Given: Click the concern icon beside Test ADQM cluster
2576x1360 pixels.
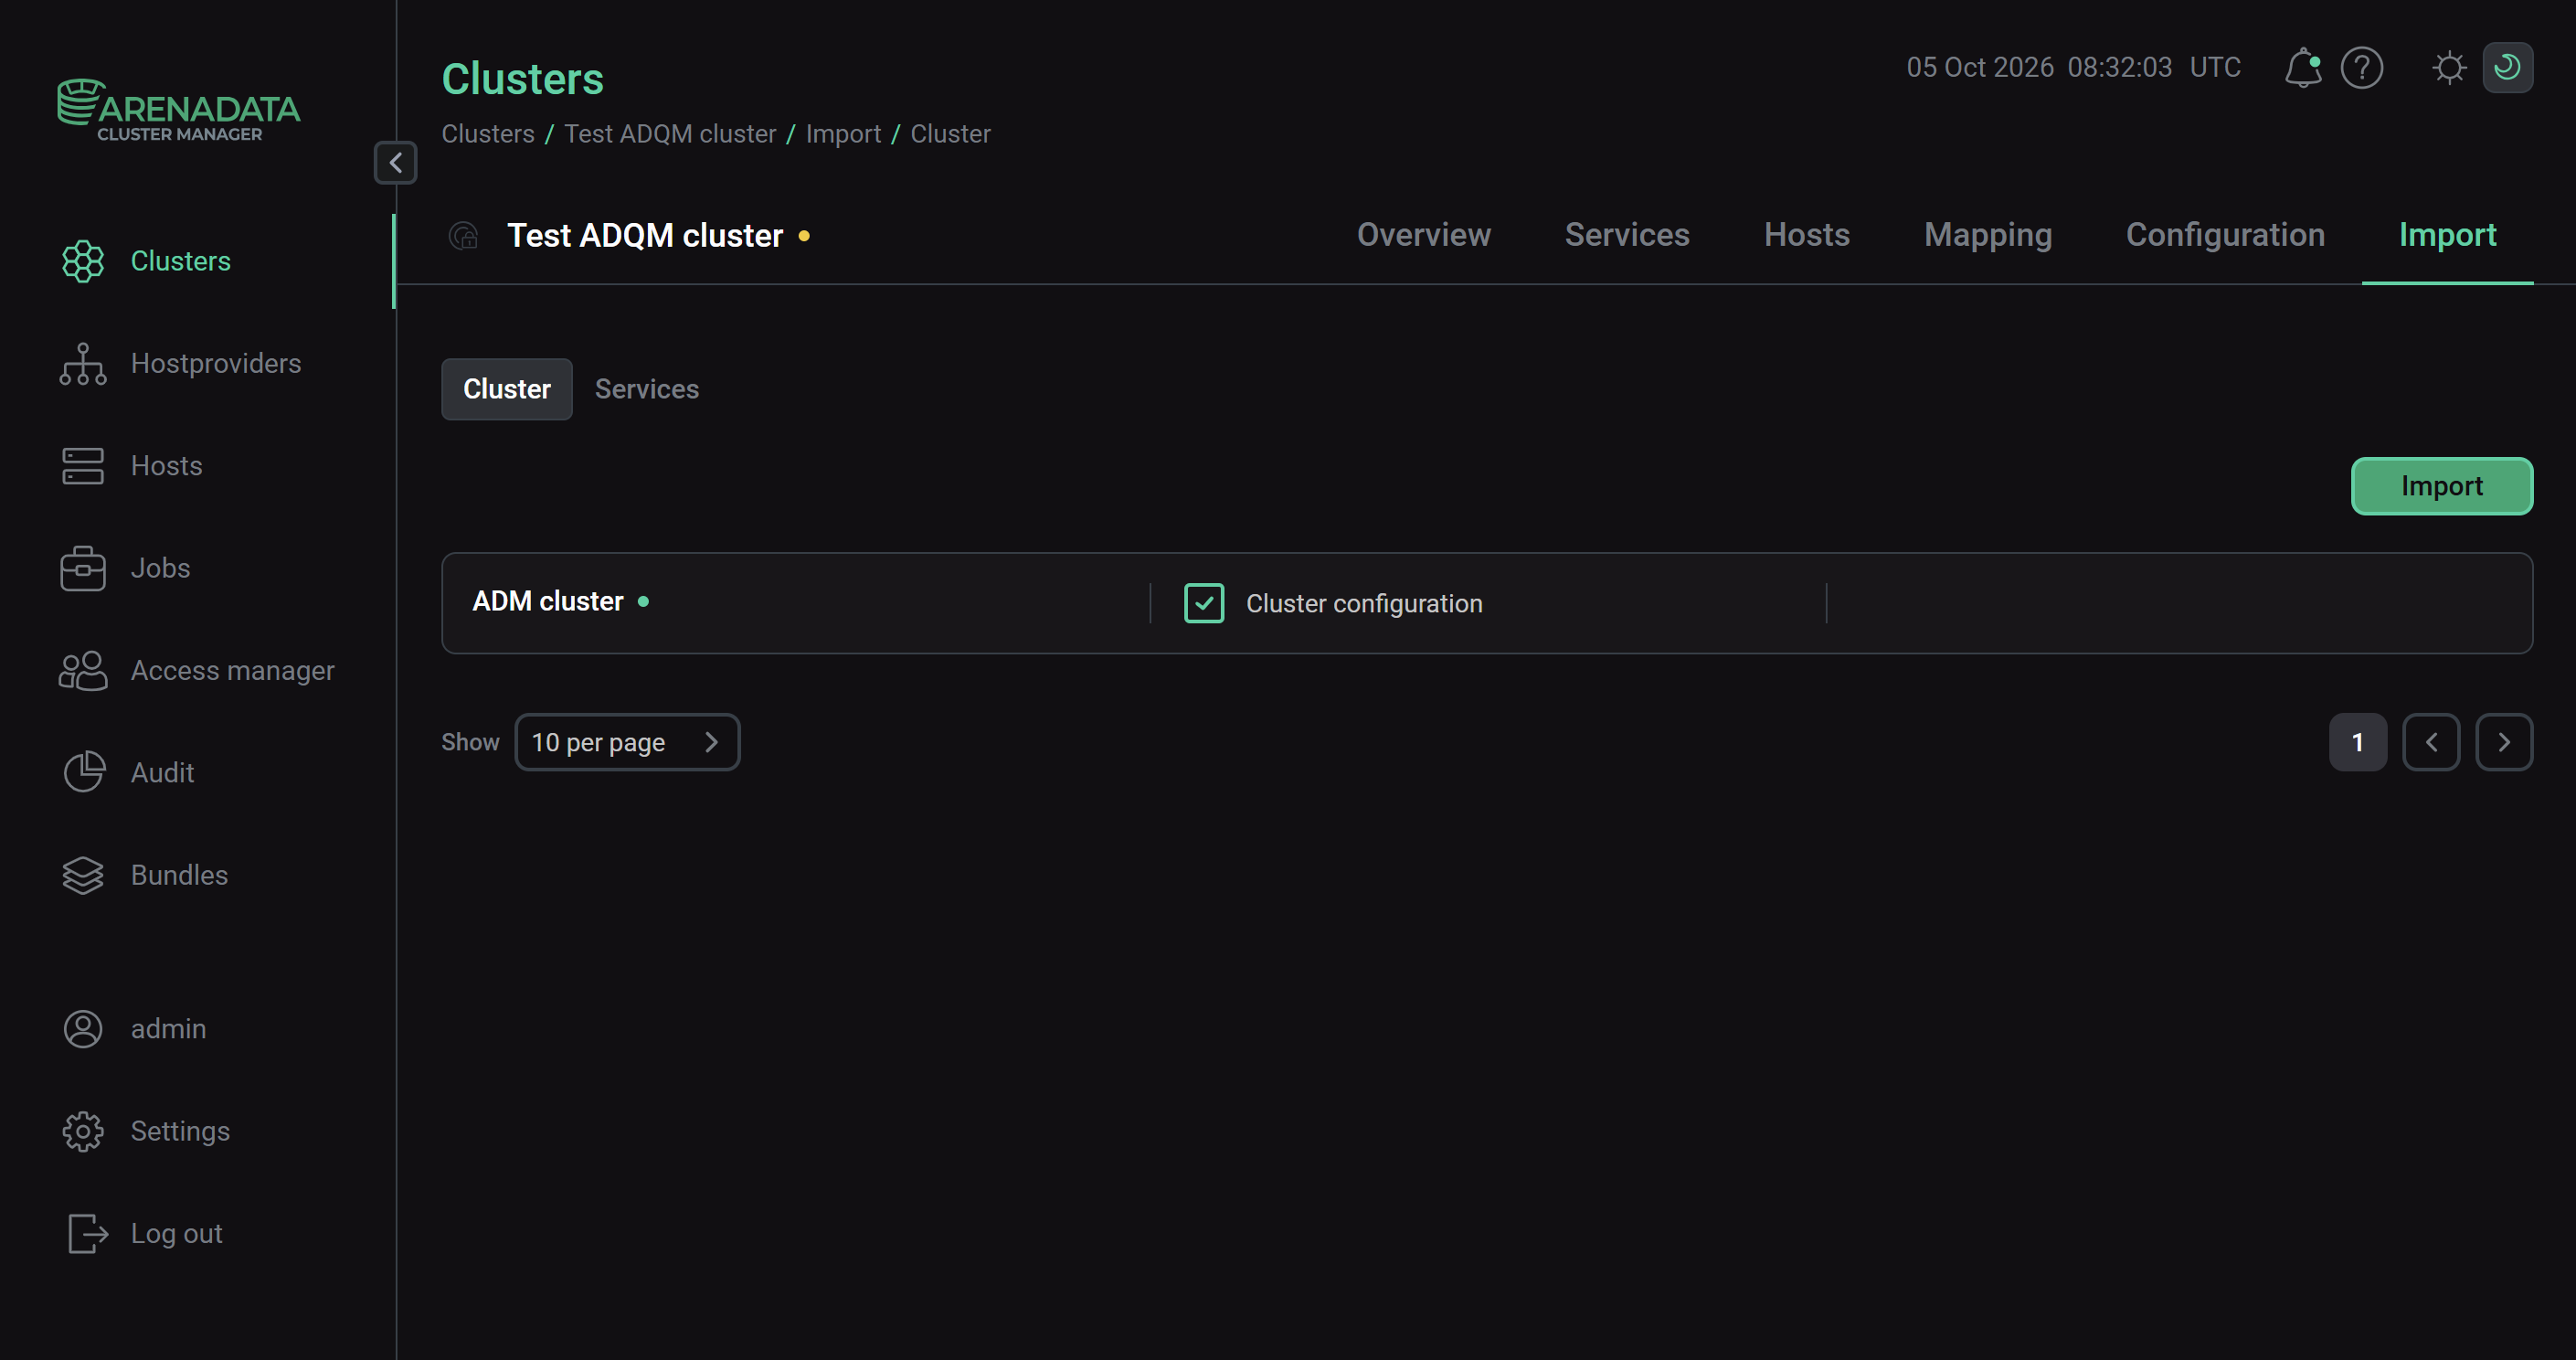Looking at the screenshot, I should [464, 236].
